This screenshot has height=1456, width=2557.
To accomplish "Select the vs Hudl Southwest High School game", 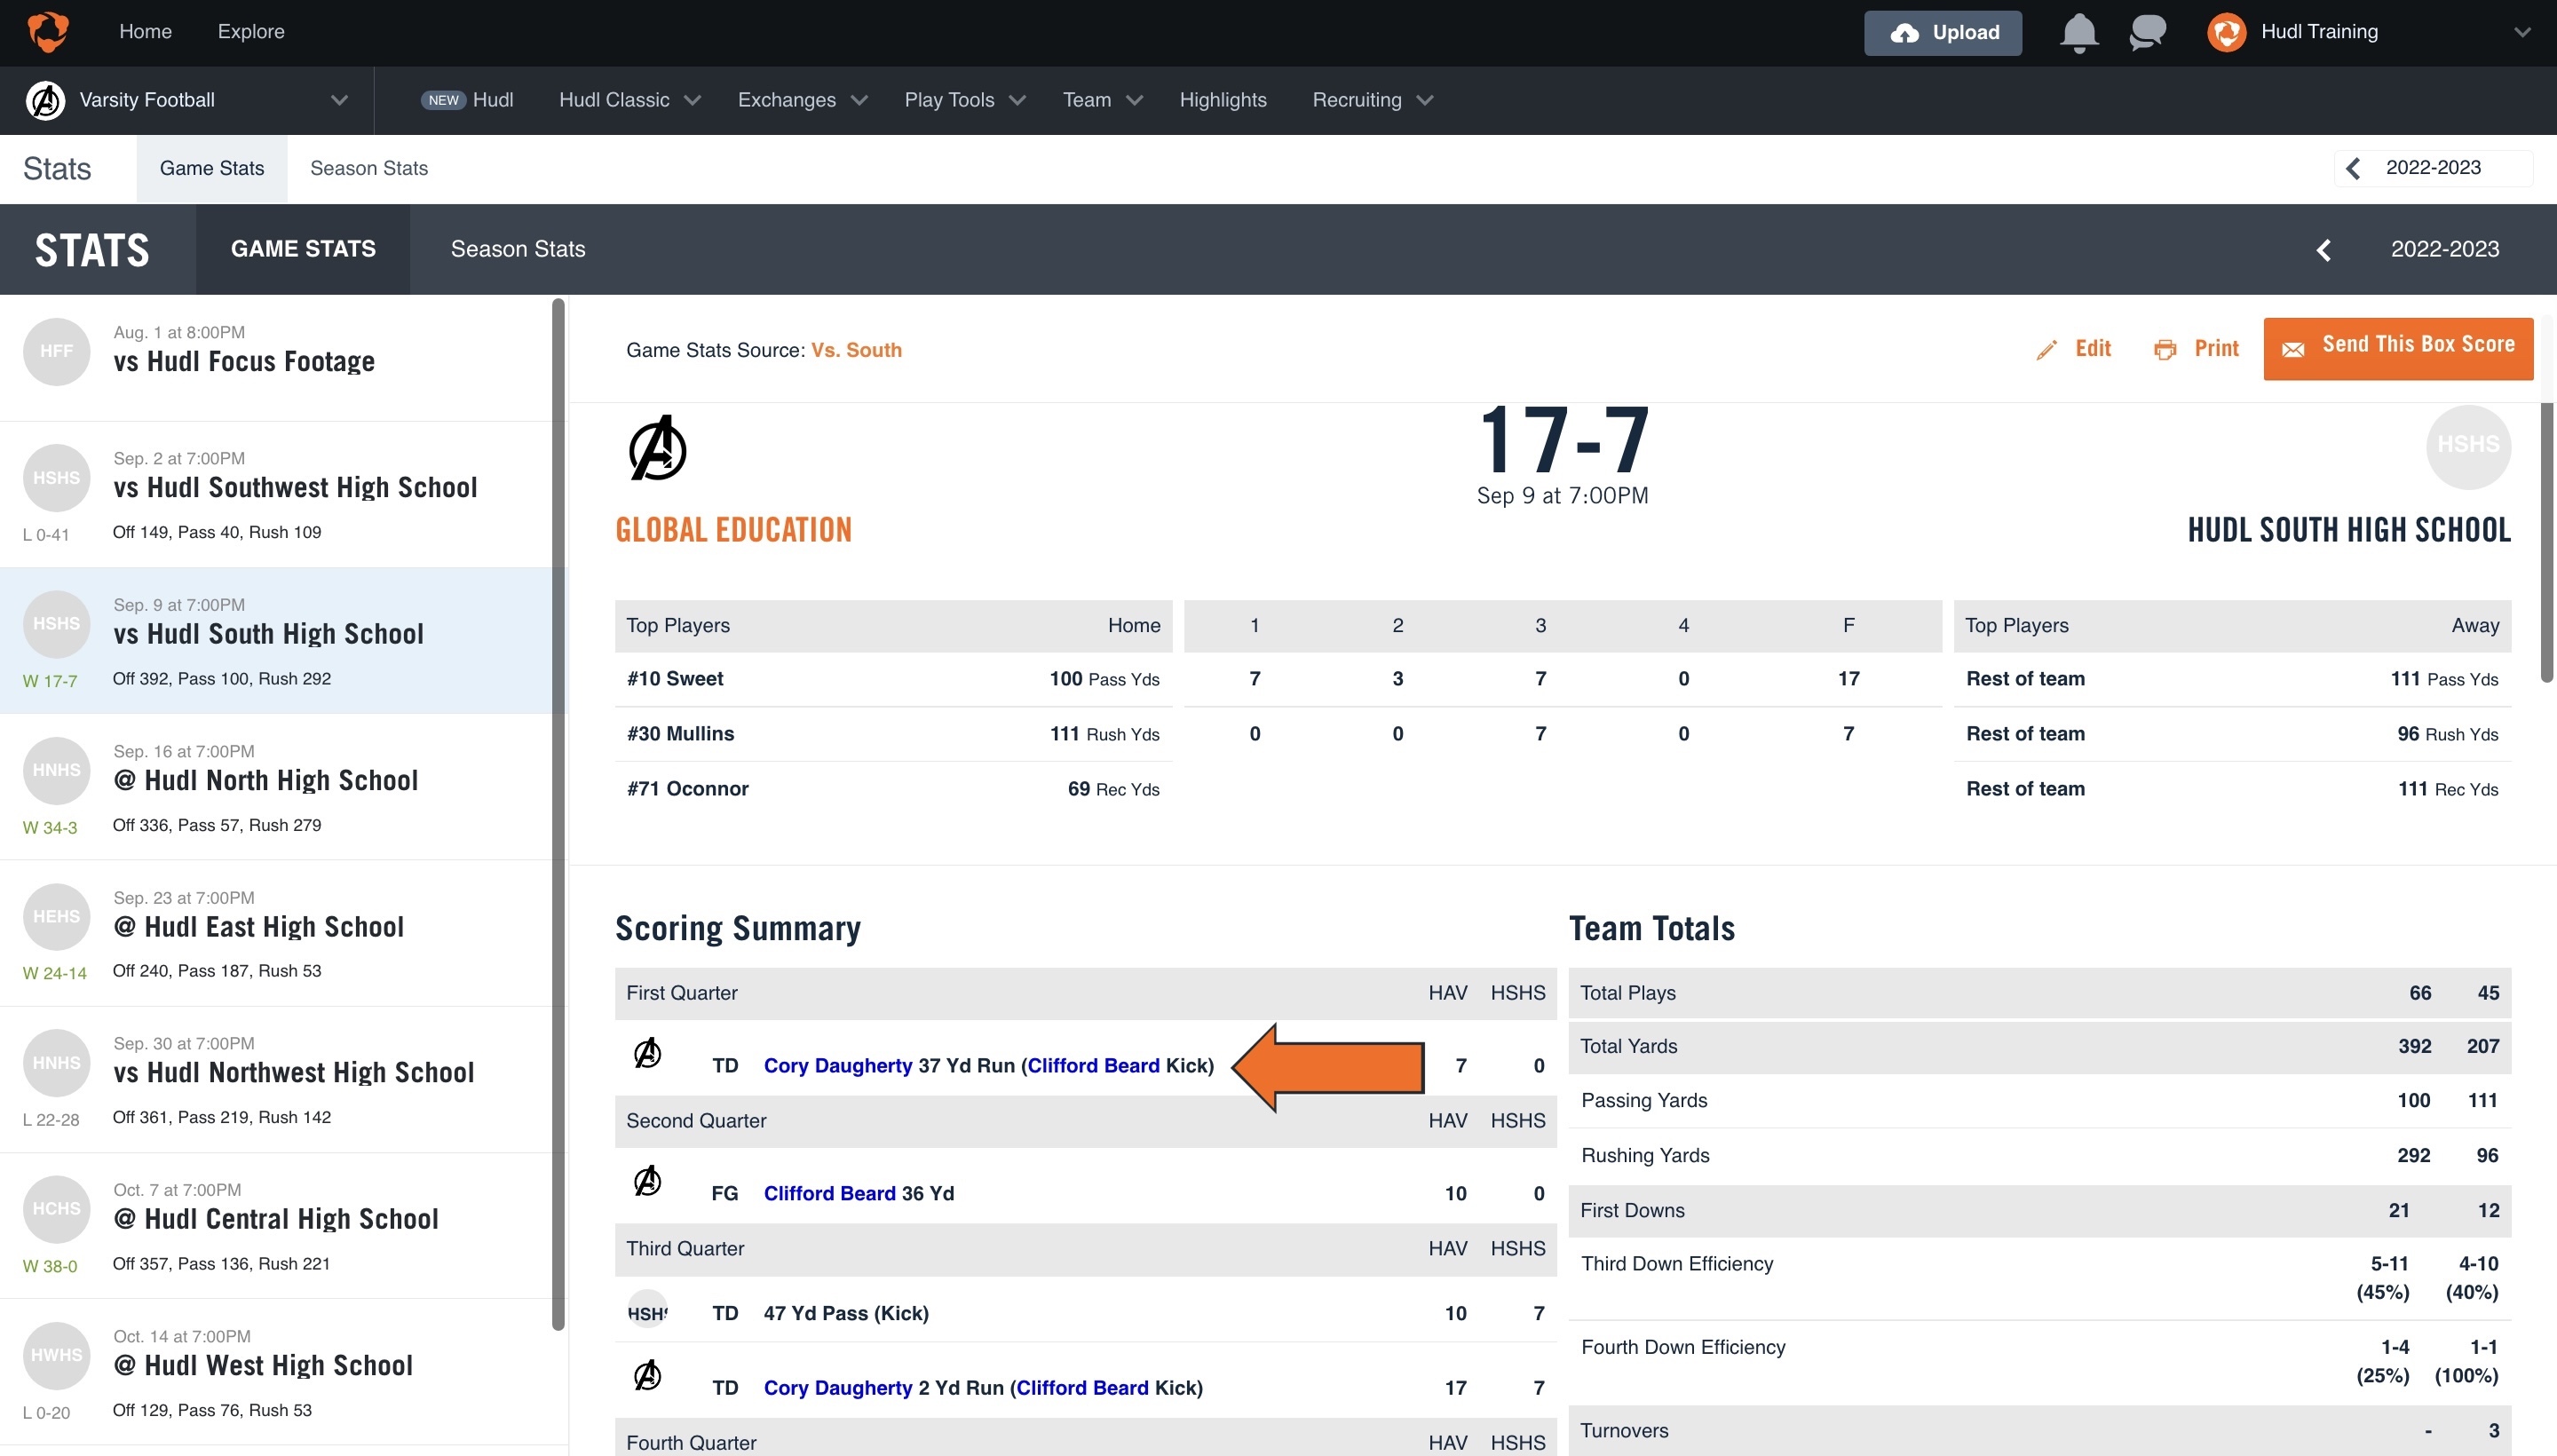I will coord(276,495).
